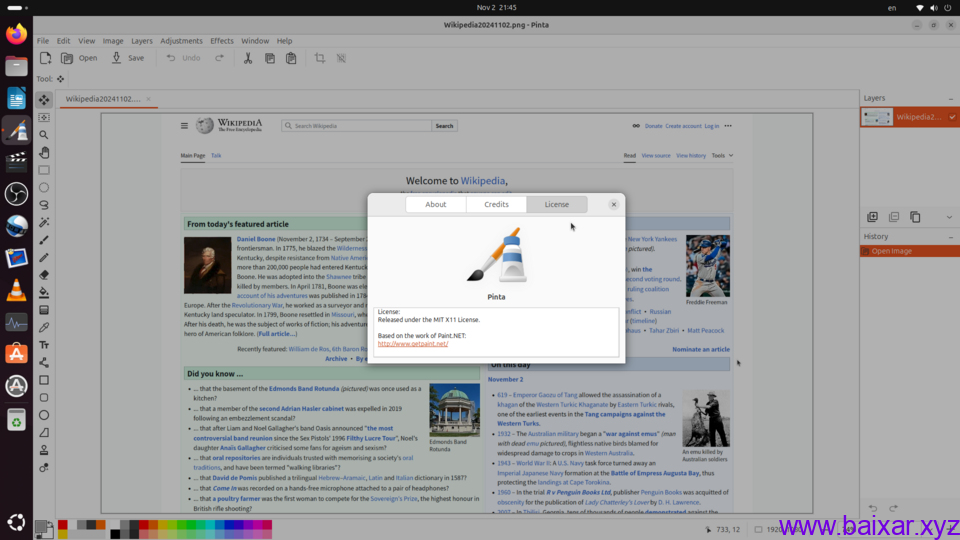Click the Save button in toolbar
The height and width of the screenshot is (540, 960).
tap(128, 58)
